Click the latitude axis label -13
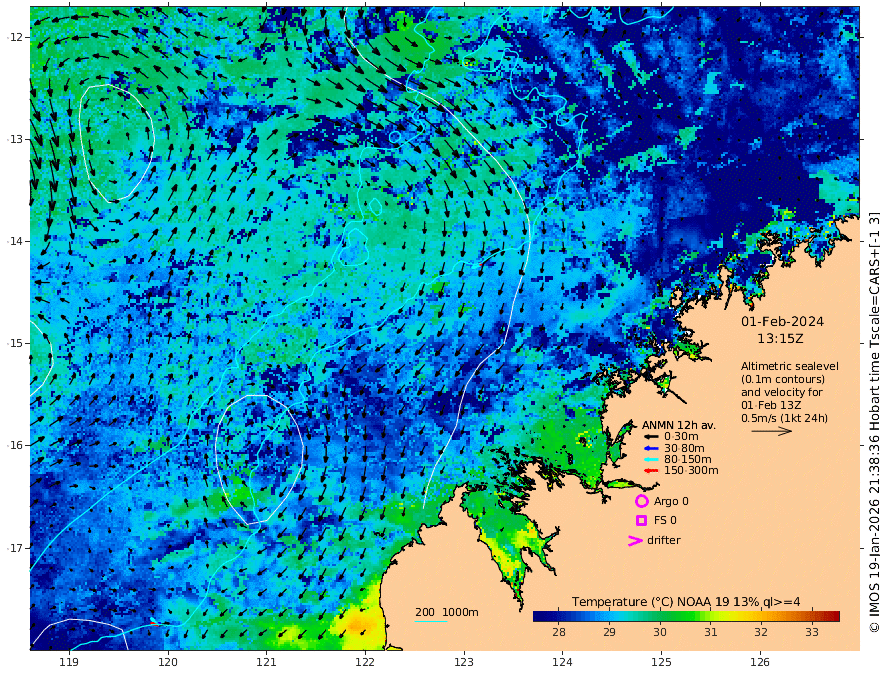Image resolution: width=880 pixels, height=680 pixels. pyautogui.click(x=15, y=139)
